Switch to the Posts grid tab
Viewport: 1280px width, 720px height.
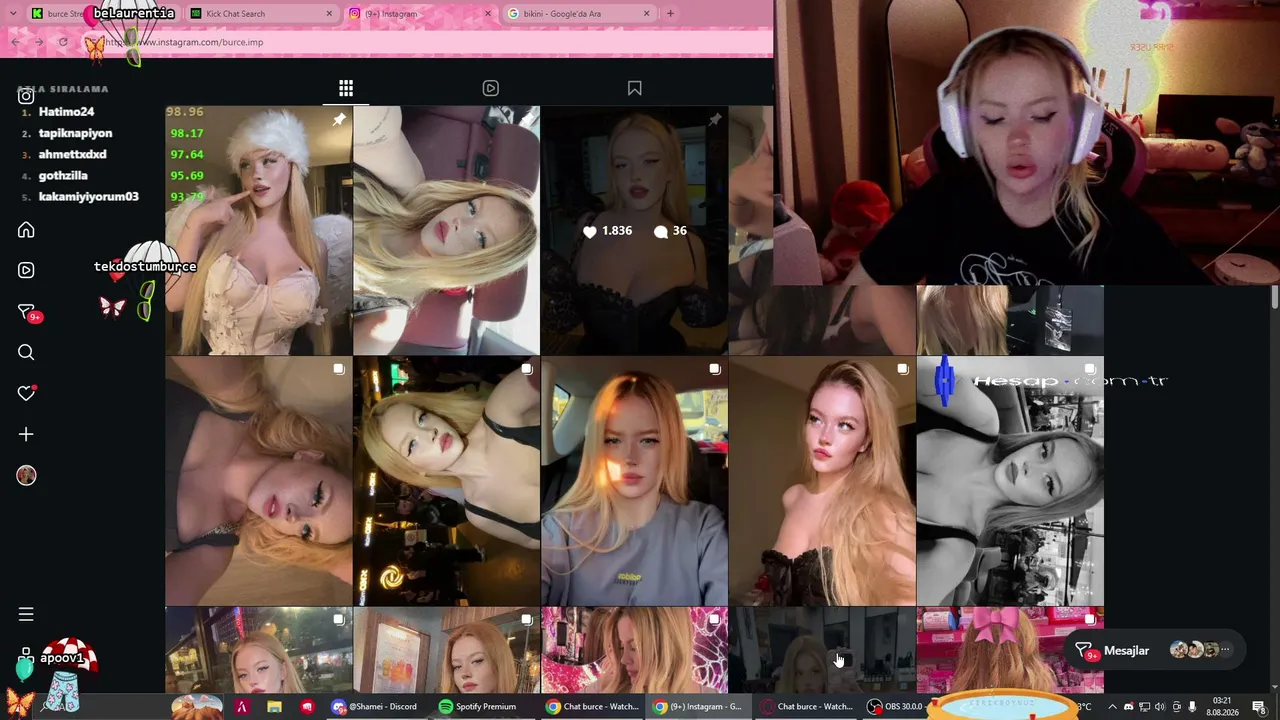[x=346, y=88]
